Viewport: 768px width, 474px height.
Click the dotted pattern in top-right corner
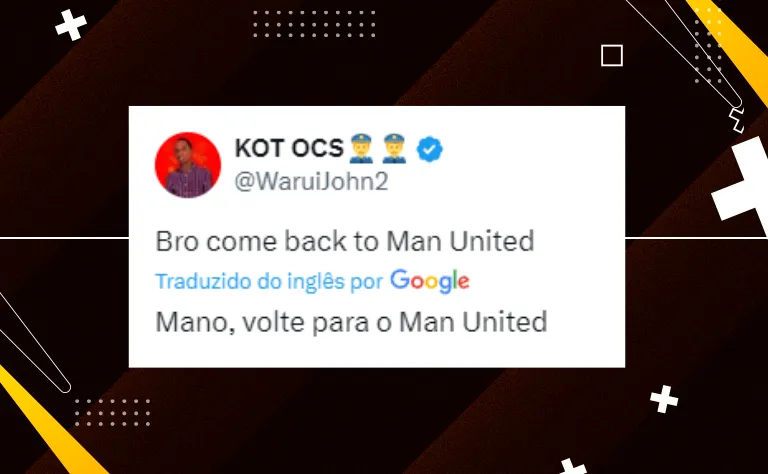(708, 46)
